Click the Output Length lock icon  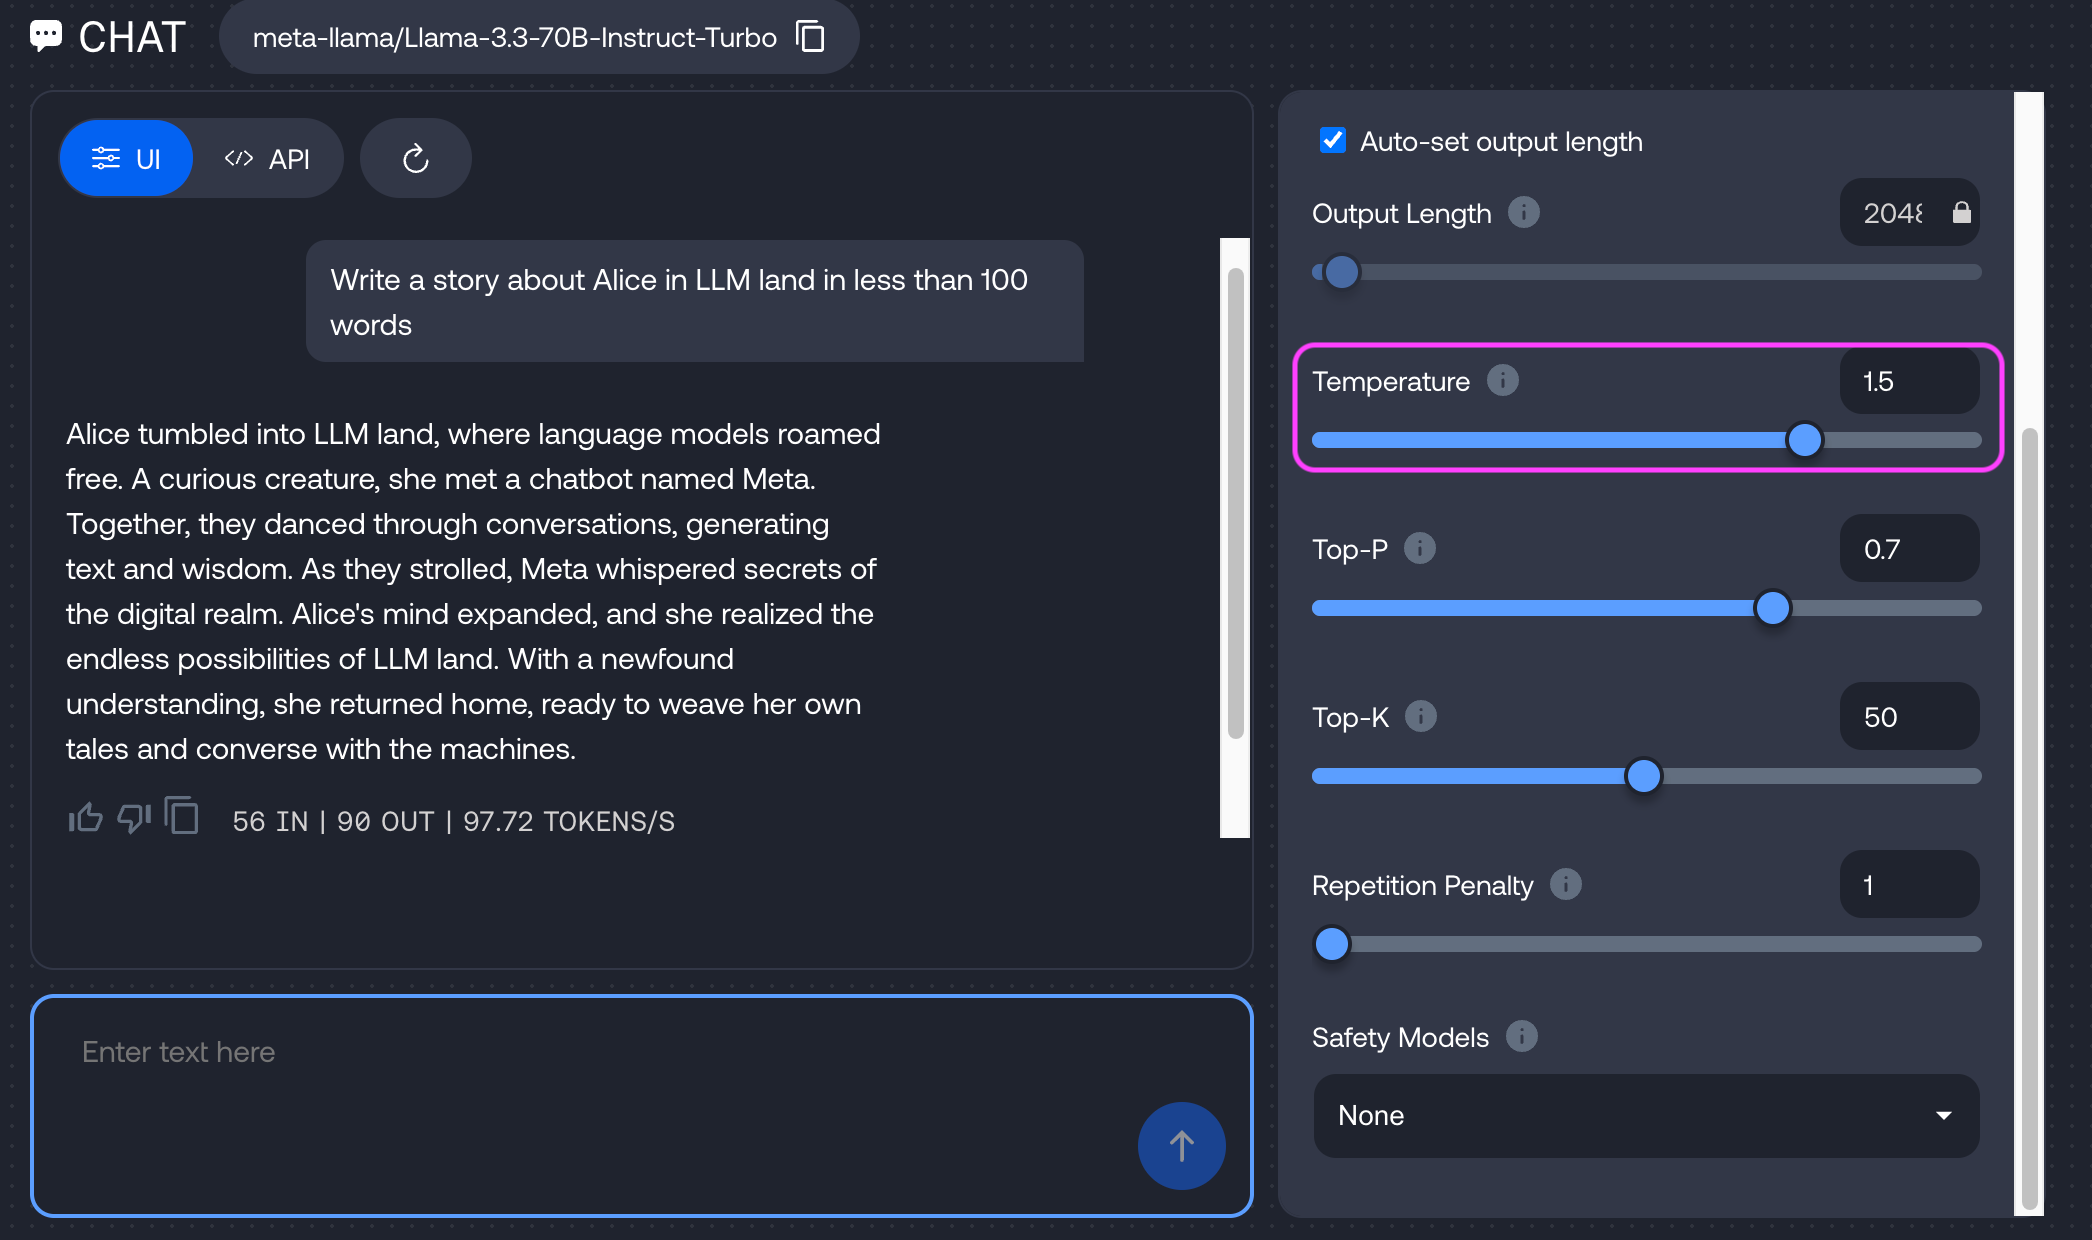(1961, 212)
